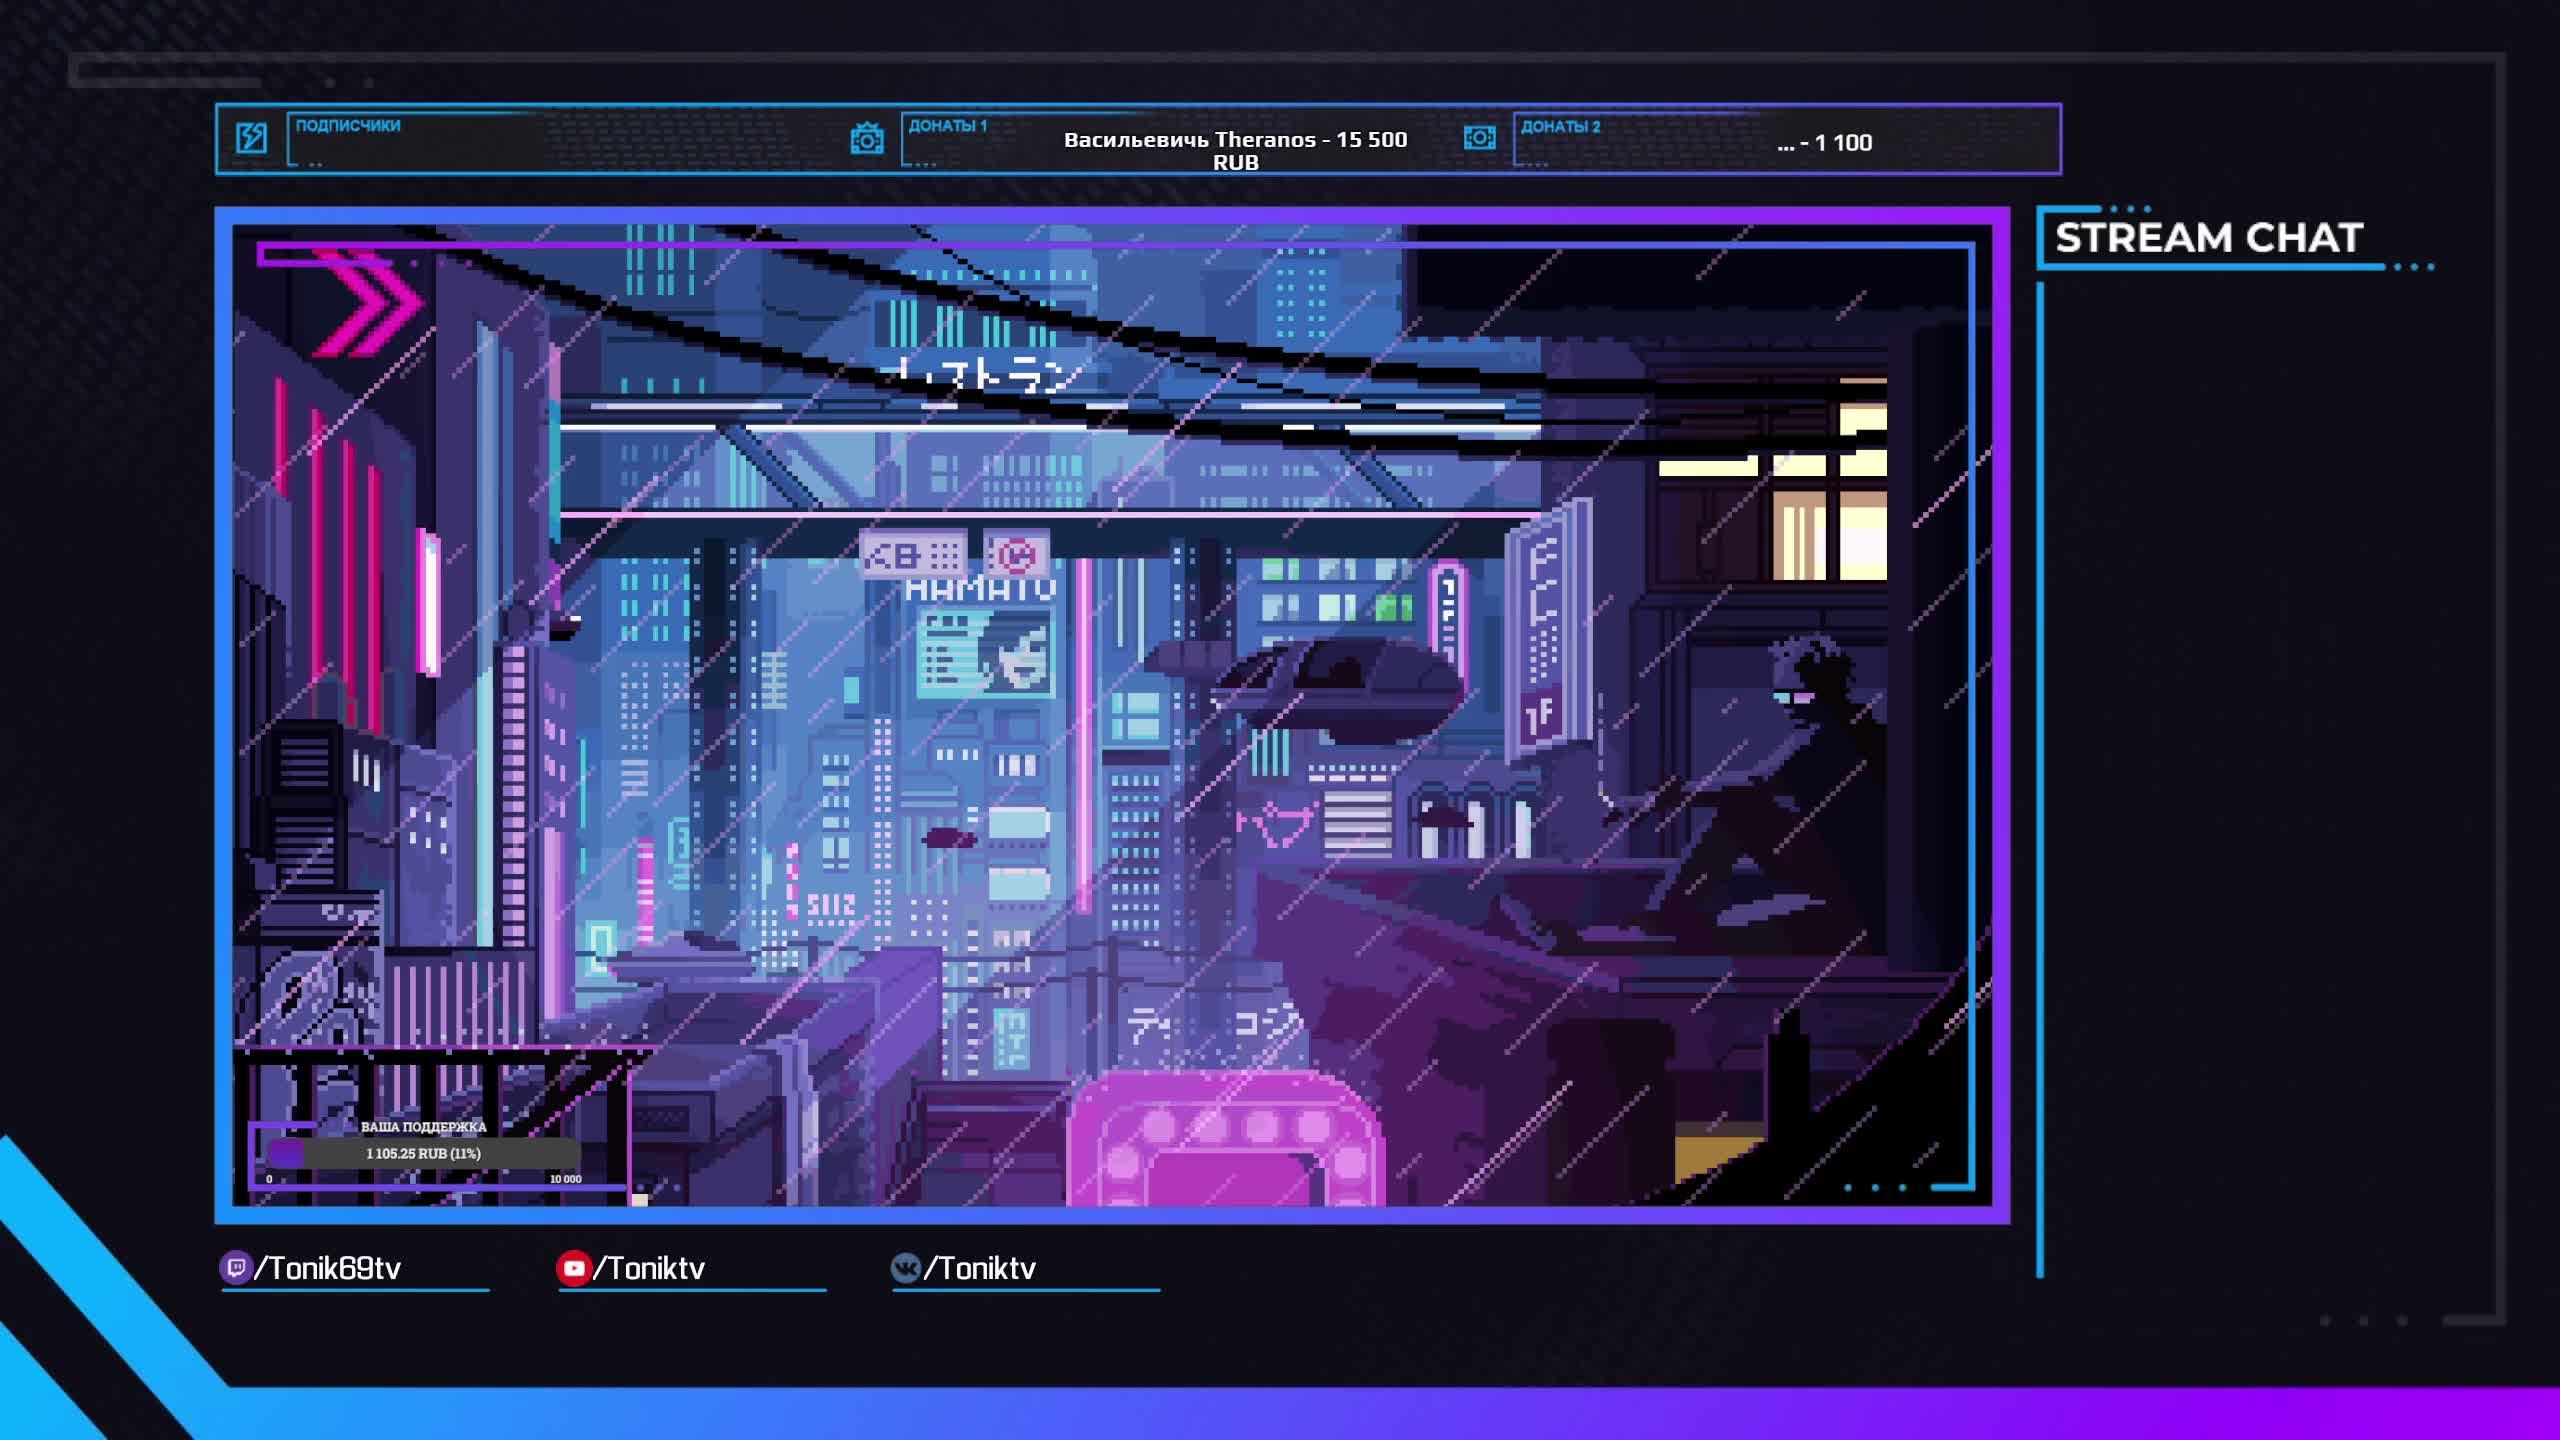Click the donation goal progress bar
2560x1440 pixels.
pos(423,1153)
